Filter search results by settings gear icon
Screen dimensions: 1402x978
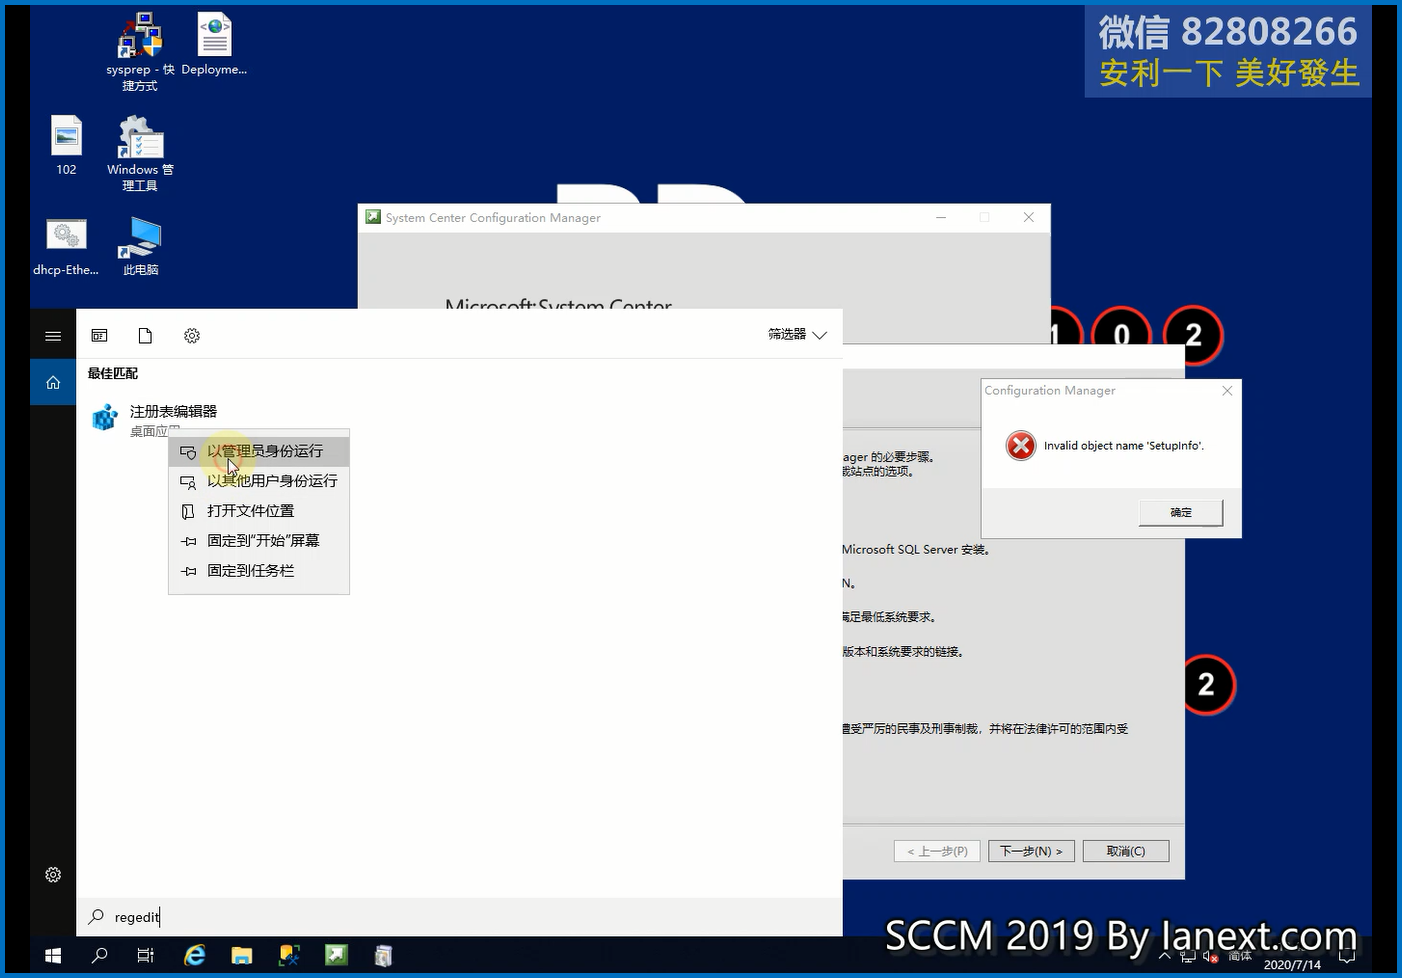click(192, 336)
